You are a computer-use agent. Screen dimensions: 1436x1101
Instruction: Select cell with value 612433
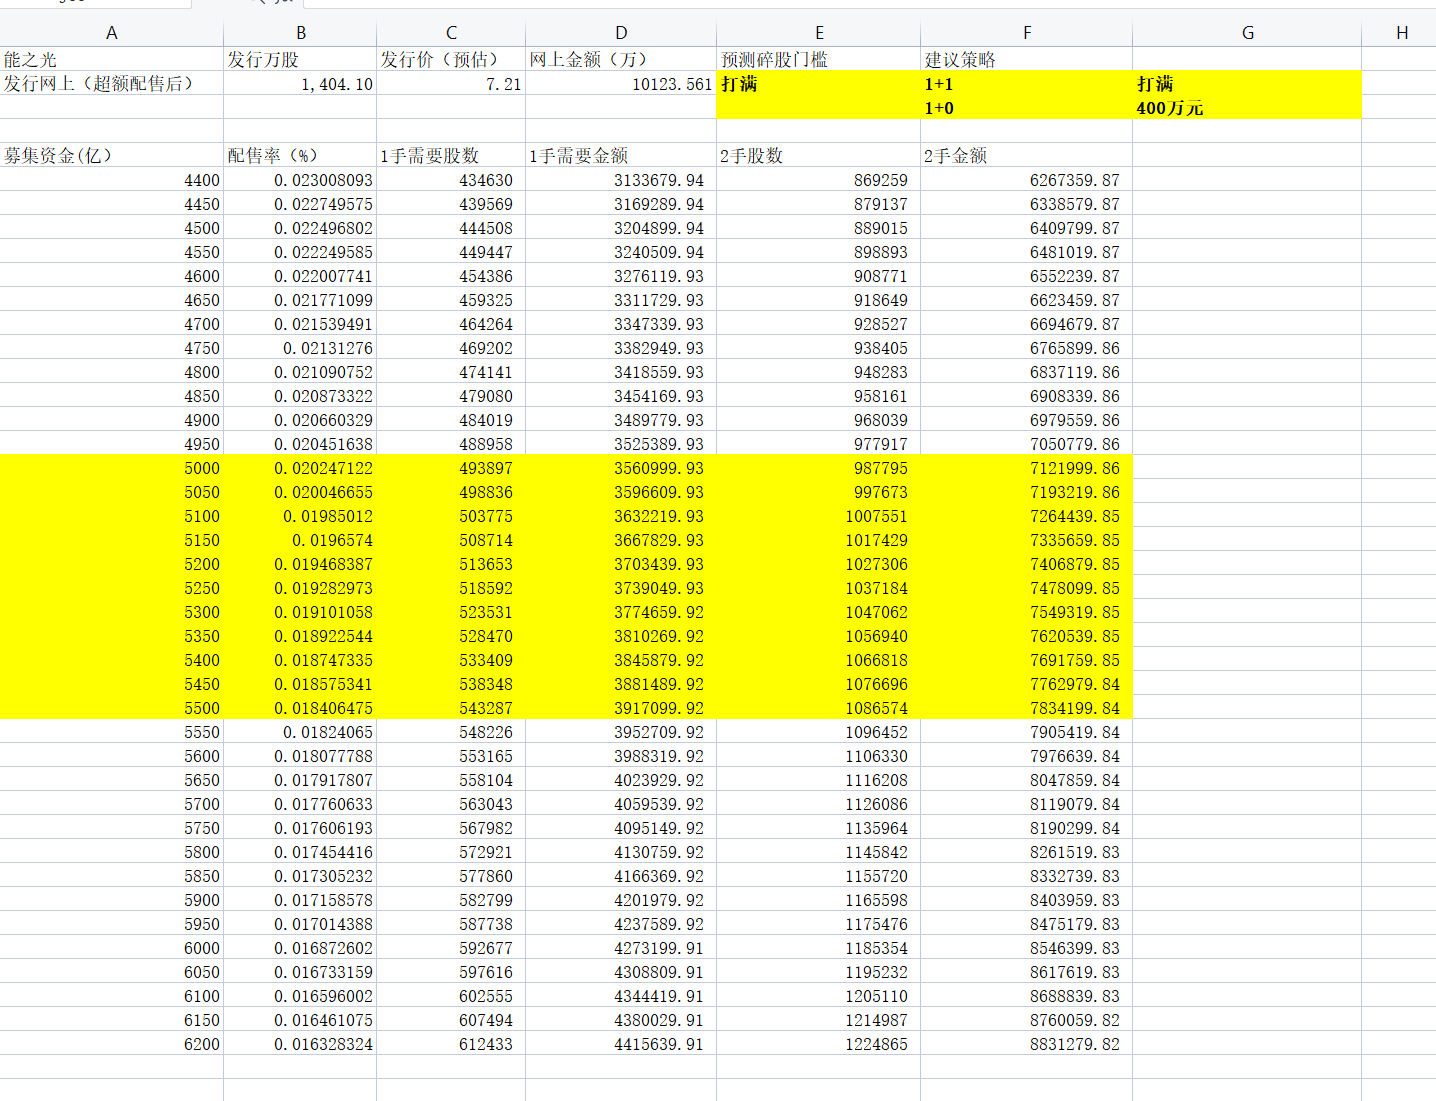451,1043
